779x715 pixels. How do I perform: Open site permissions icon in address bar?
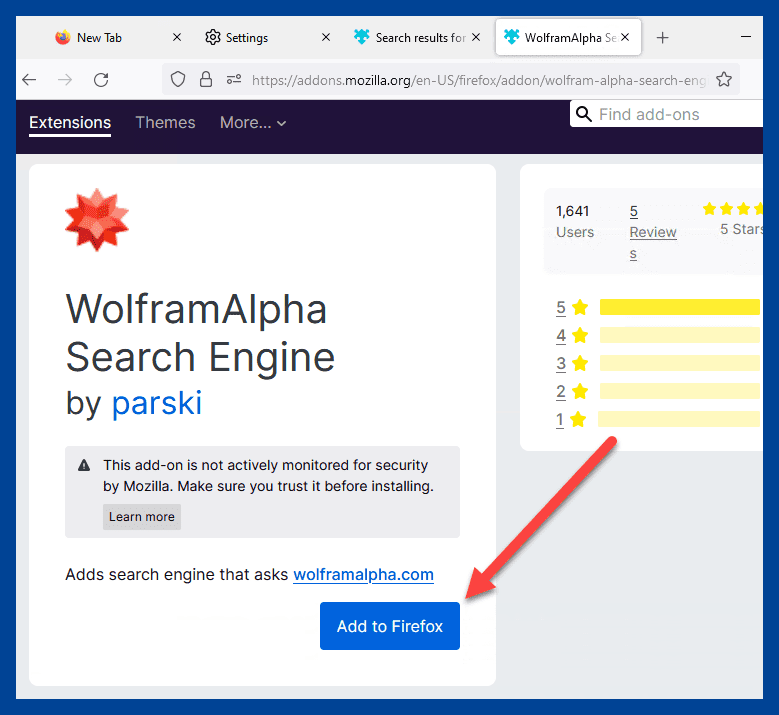234,79
